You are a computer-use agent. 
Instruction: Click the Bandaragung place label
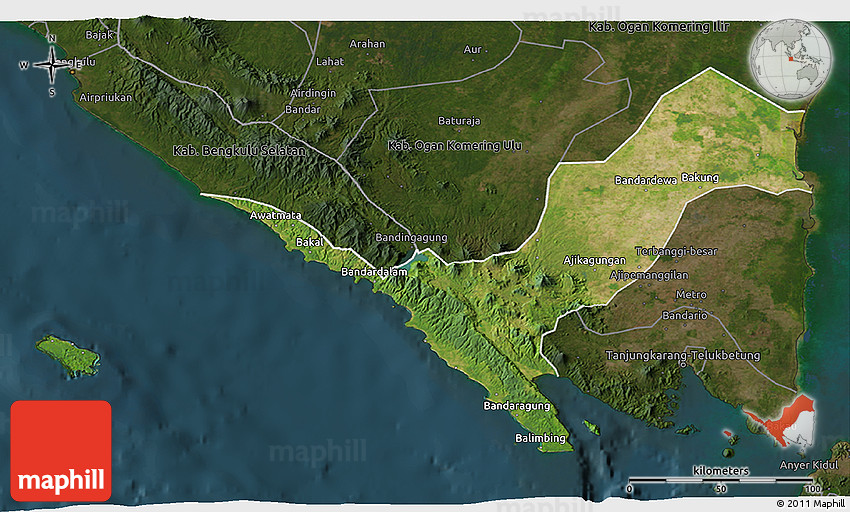point(516,406)
